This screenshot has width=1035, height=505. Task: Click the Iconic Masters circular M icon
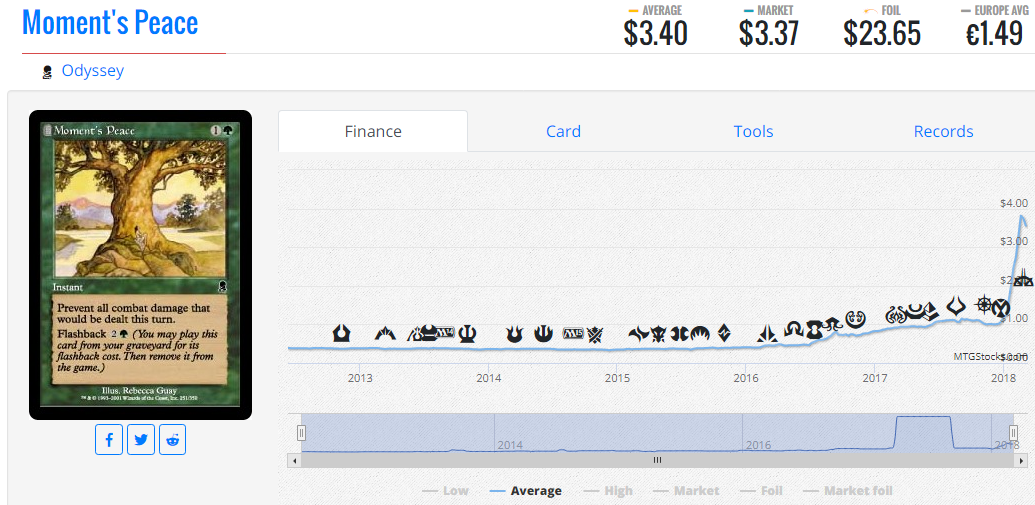(1000, 308)
